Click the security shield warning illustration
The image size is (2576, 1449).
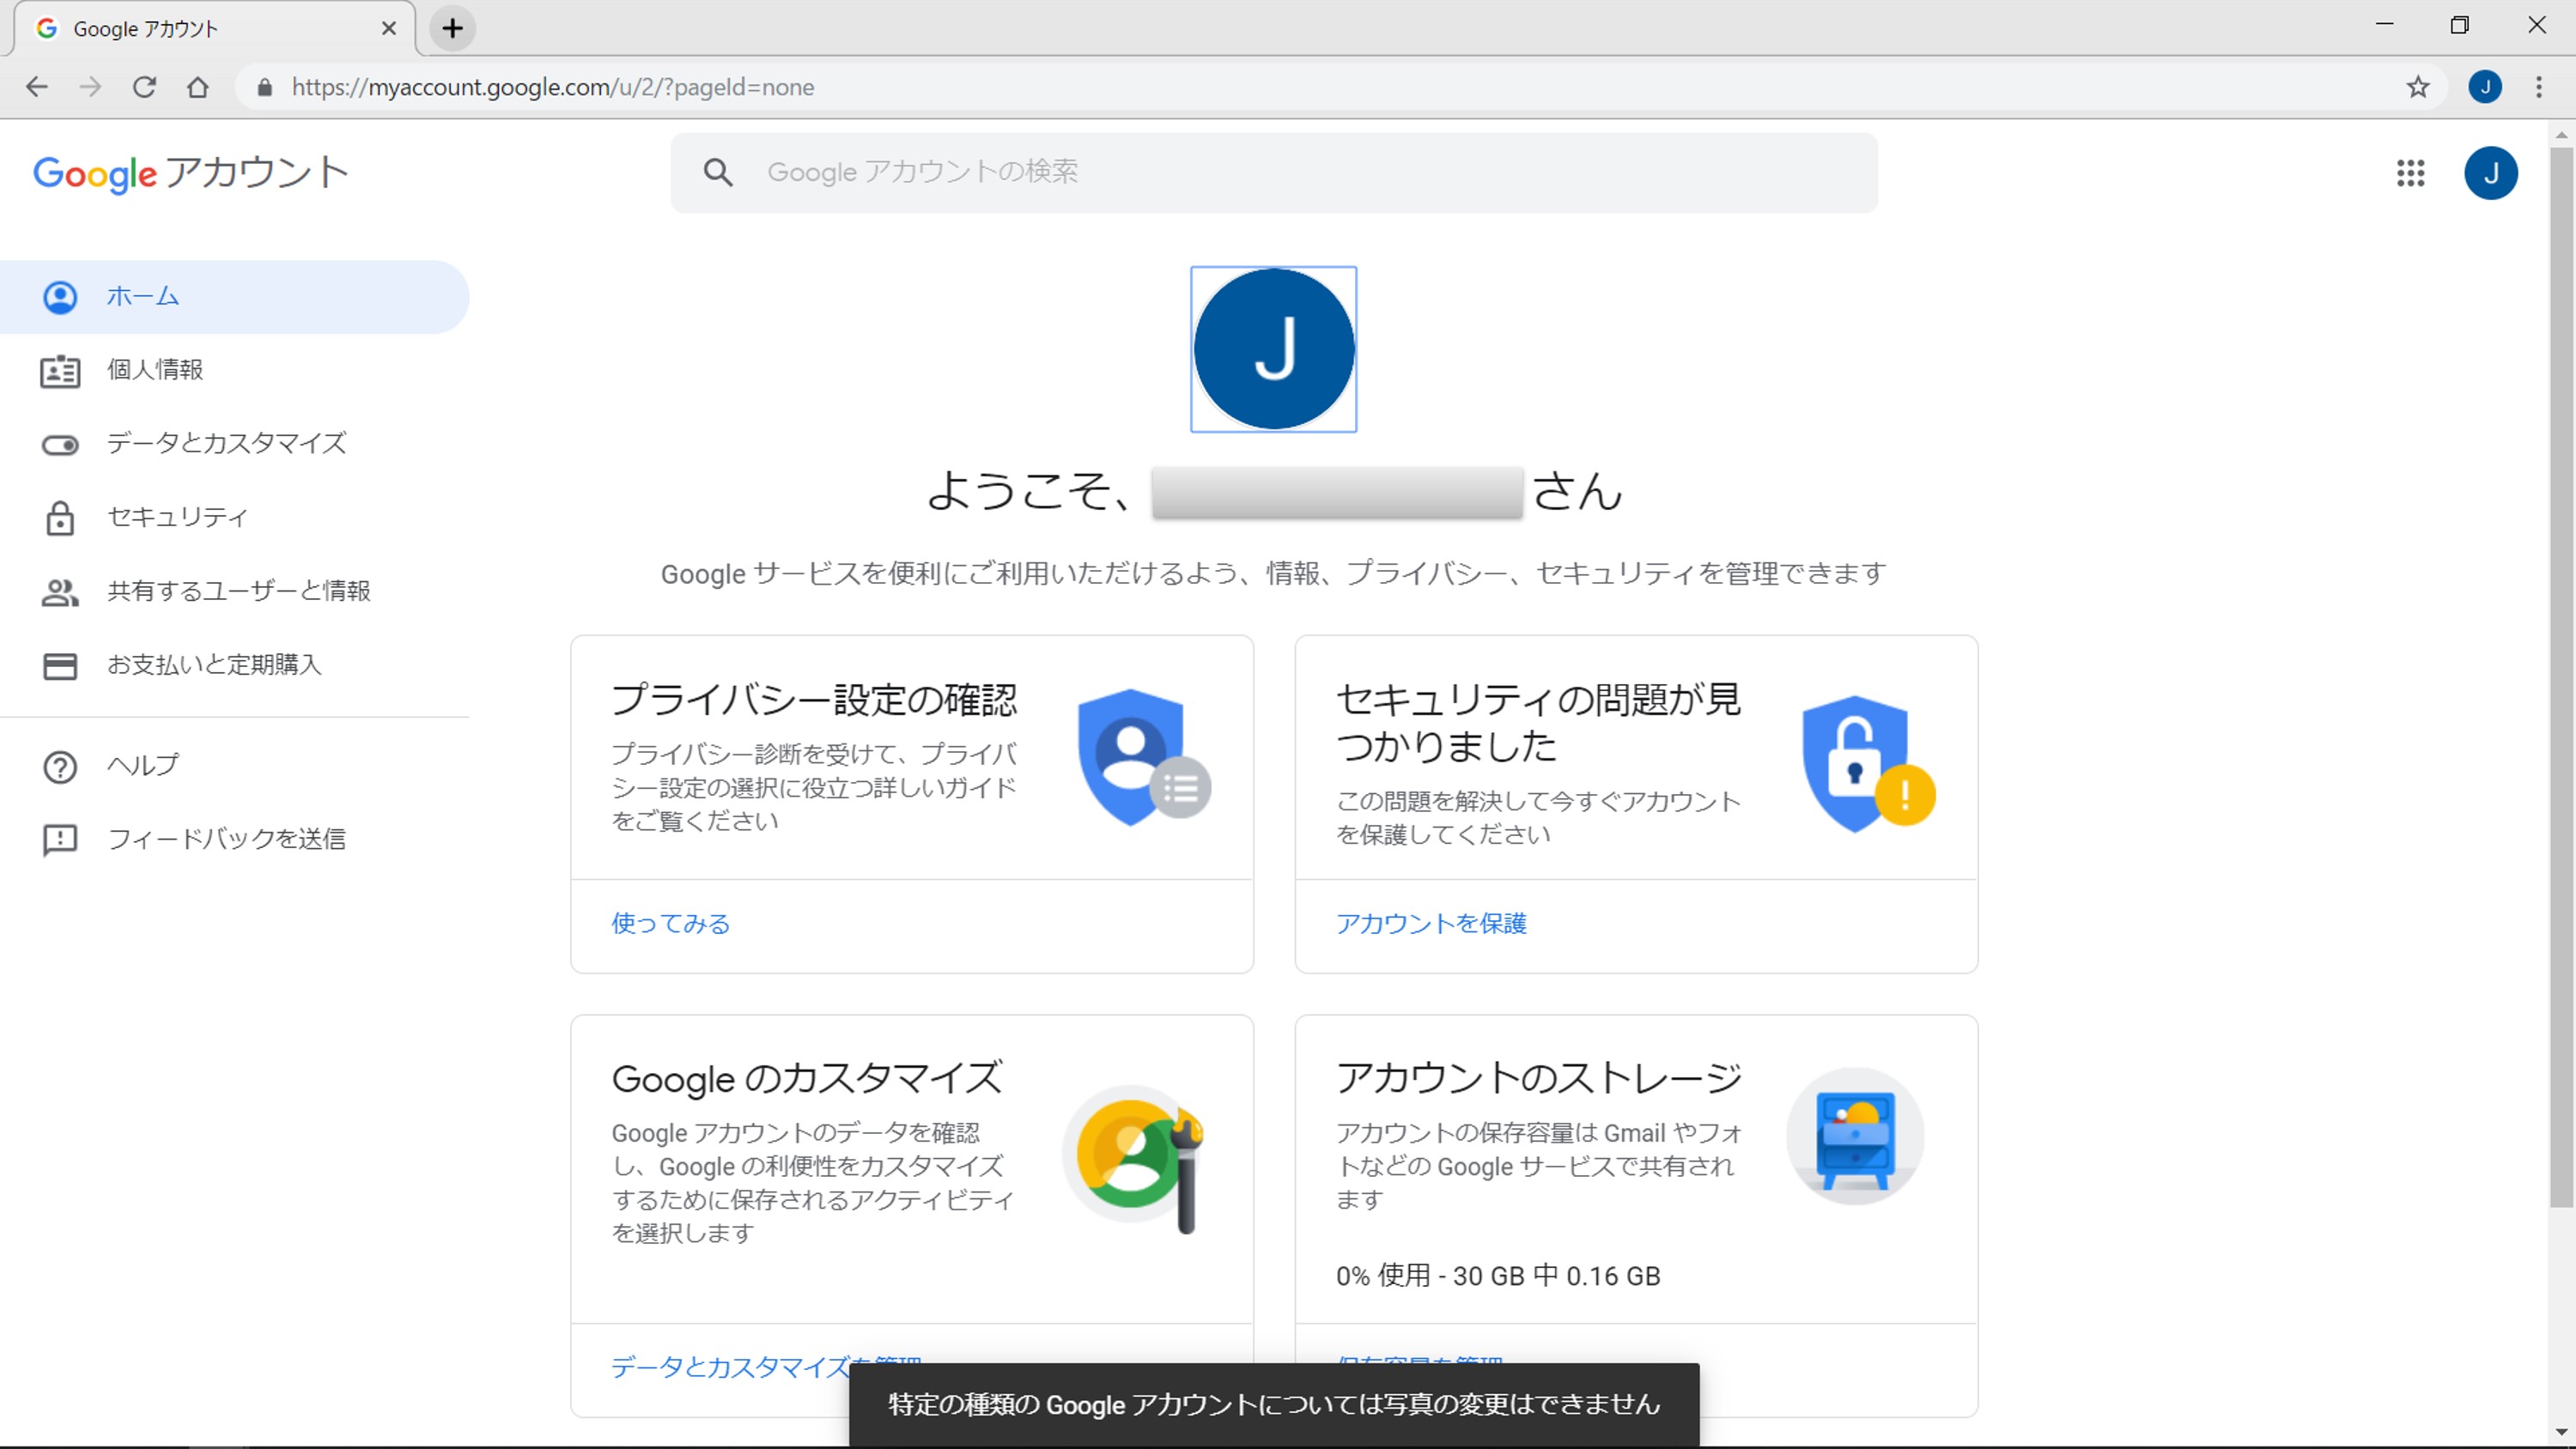point(1868,764)
